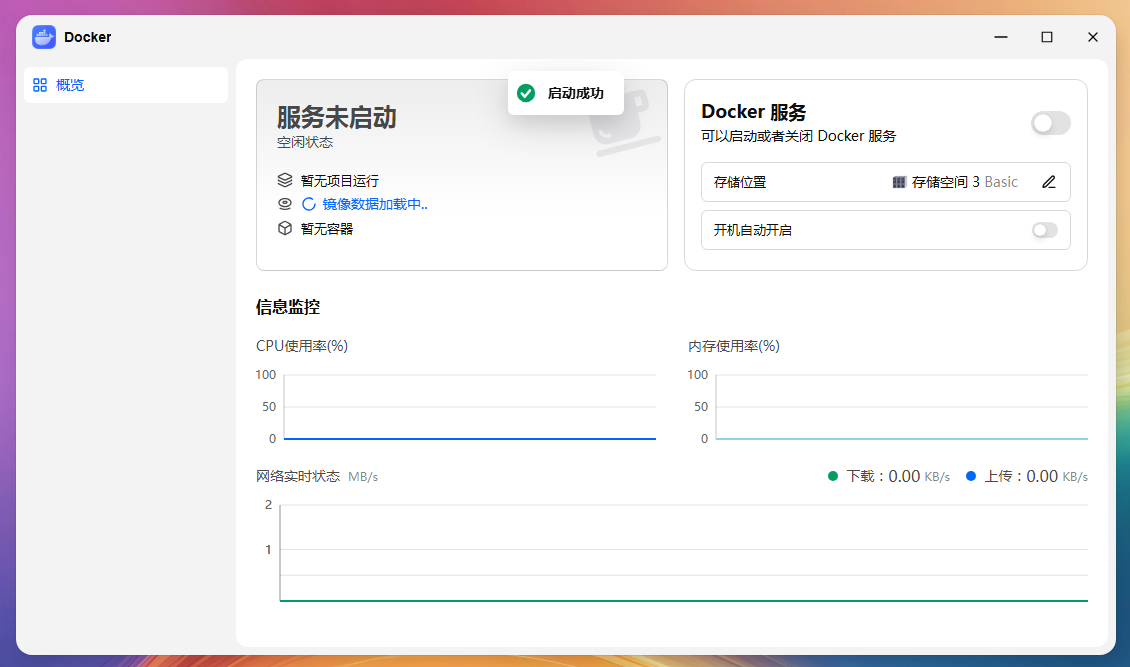1130x667 pixels.
Task: Click the CPU使用率(%) chart title
Action: coord(302,346)
